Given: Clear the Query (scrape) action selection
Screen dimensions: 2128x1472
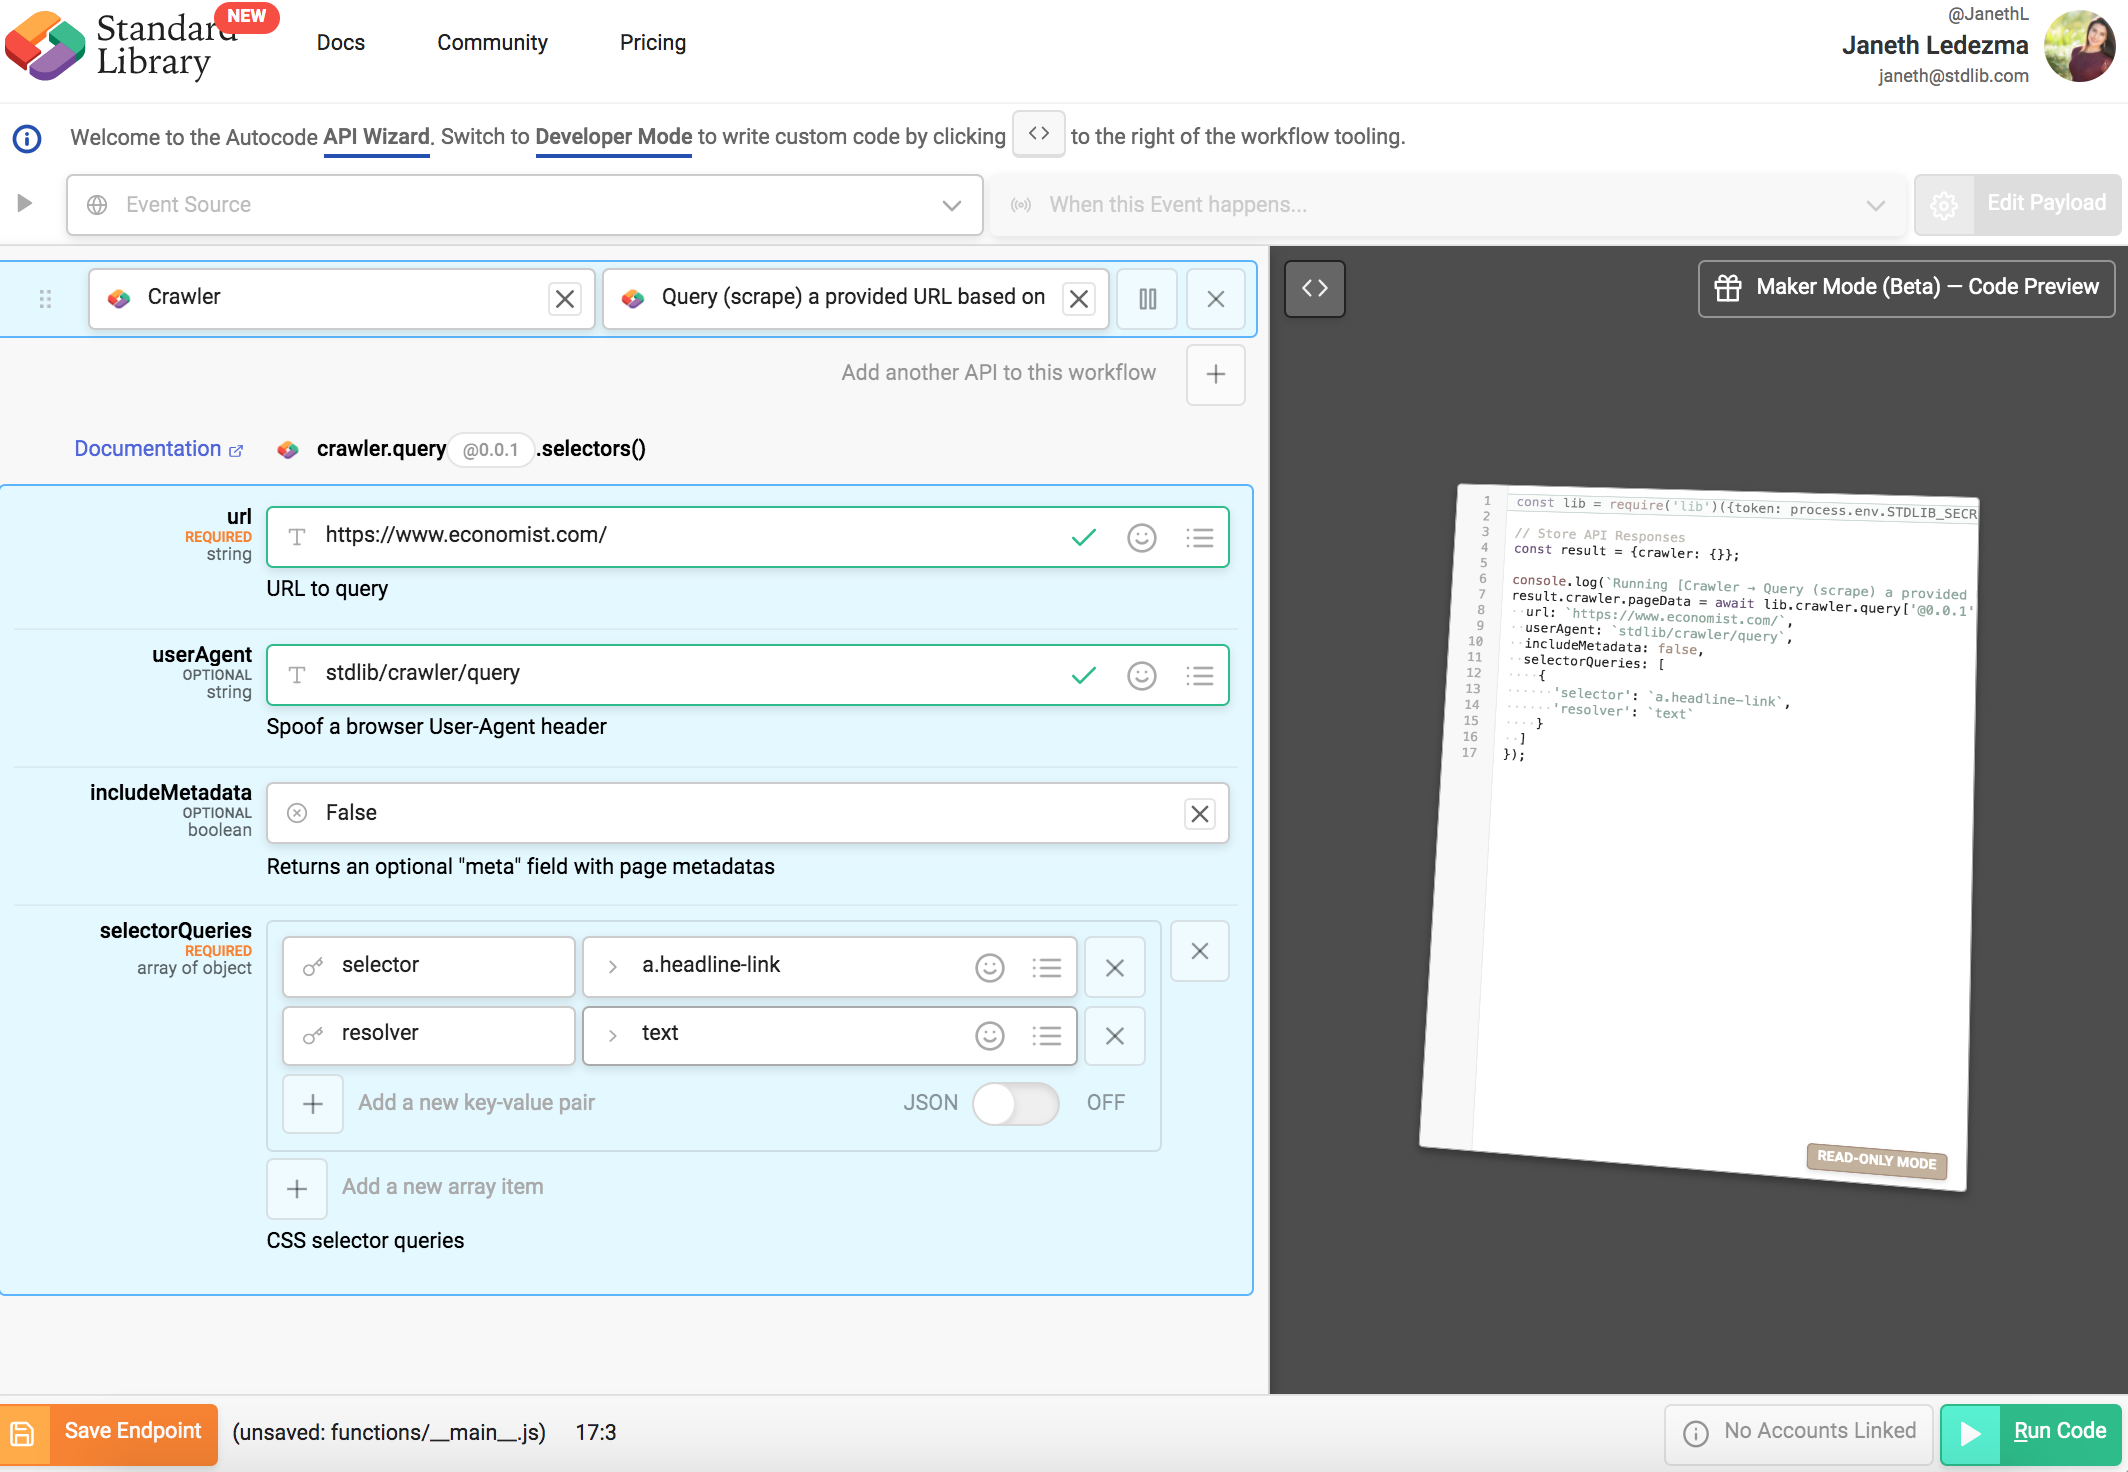Looking at the screenshot, I should tap(1079, 299).
